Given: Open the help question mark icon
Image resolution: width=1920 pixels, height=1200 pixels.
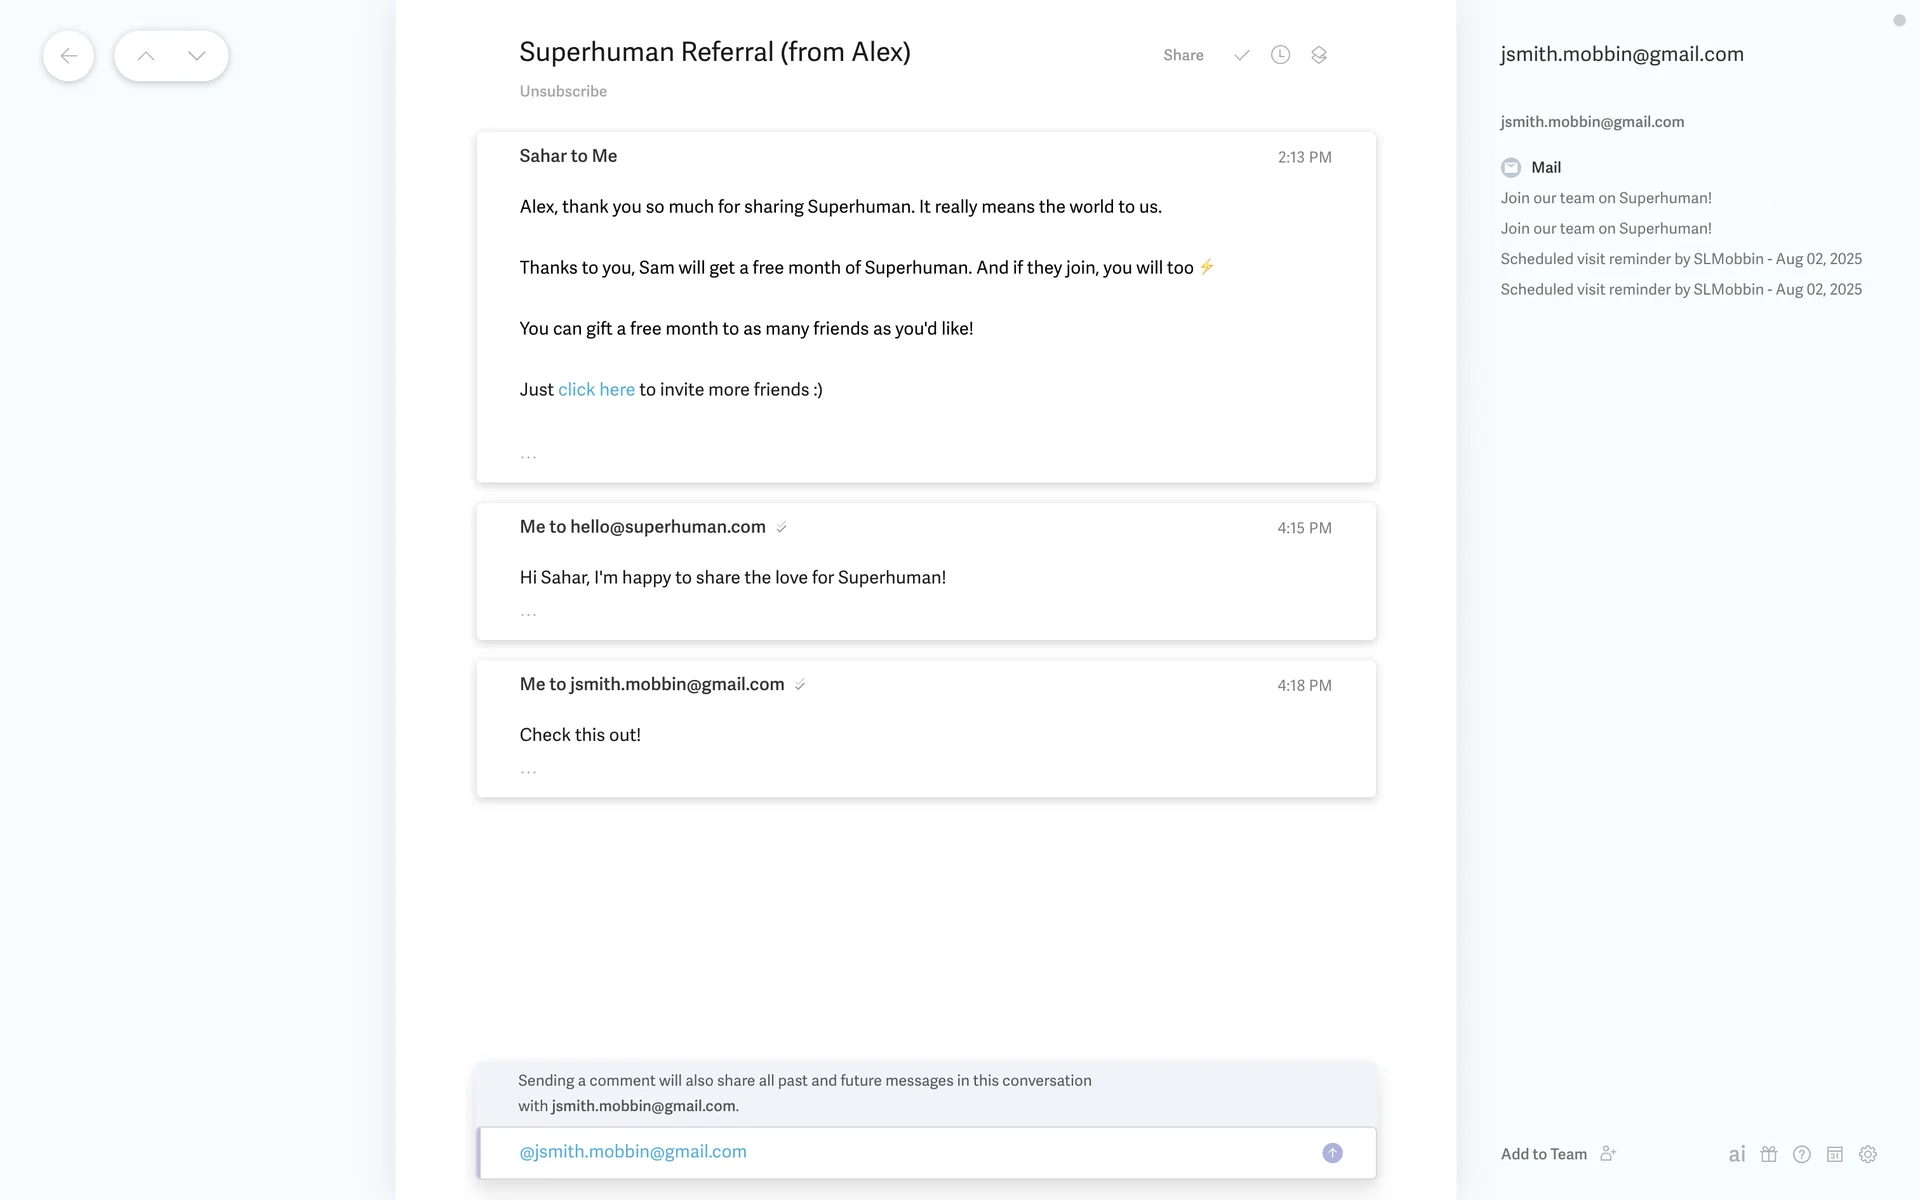Looking at the screenshot, I should pyautogui.click(x=1802, y=1154).
